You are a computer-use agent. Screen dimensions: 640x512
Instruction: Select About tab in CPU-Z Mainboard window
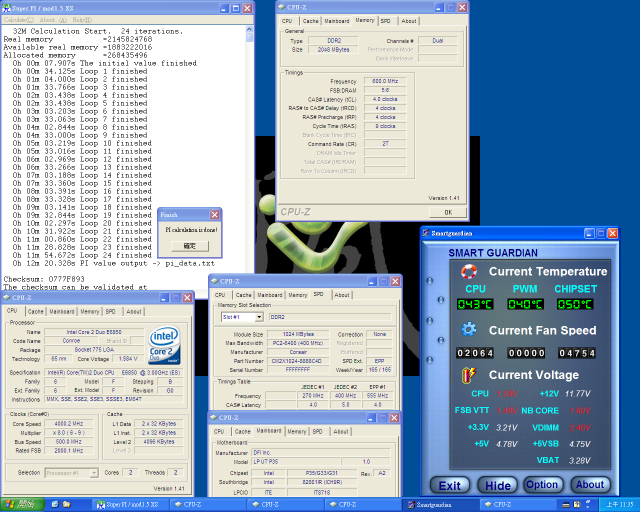pos(341,432)
